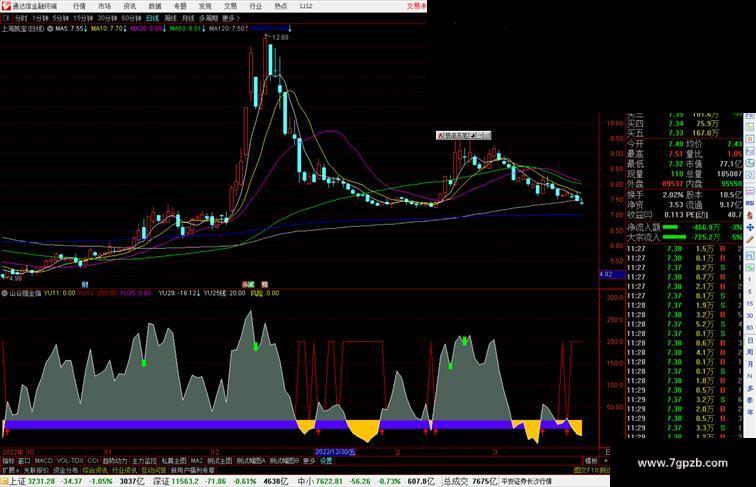Open the 更多 indicators list
This screenshot has height=487, width=756.
click(x=309, y=461)
